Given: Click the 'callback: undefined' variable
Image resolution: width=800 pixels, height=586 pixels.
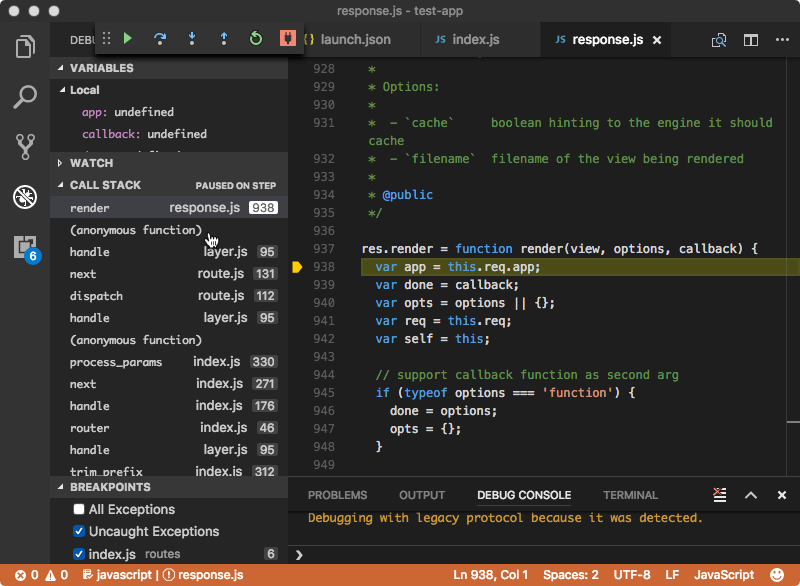Looking at the screenshot, I should 144,134.
